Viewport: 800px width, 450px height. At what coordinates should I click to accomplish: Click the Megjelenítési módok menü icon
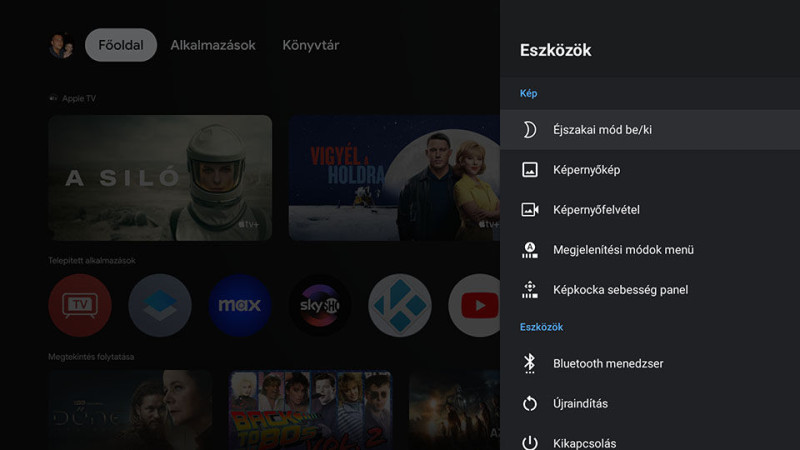tap(530, 250)
